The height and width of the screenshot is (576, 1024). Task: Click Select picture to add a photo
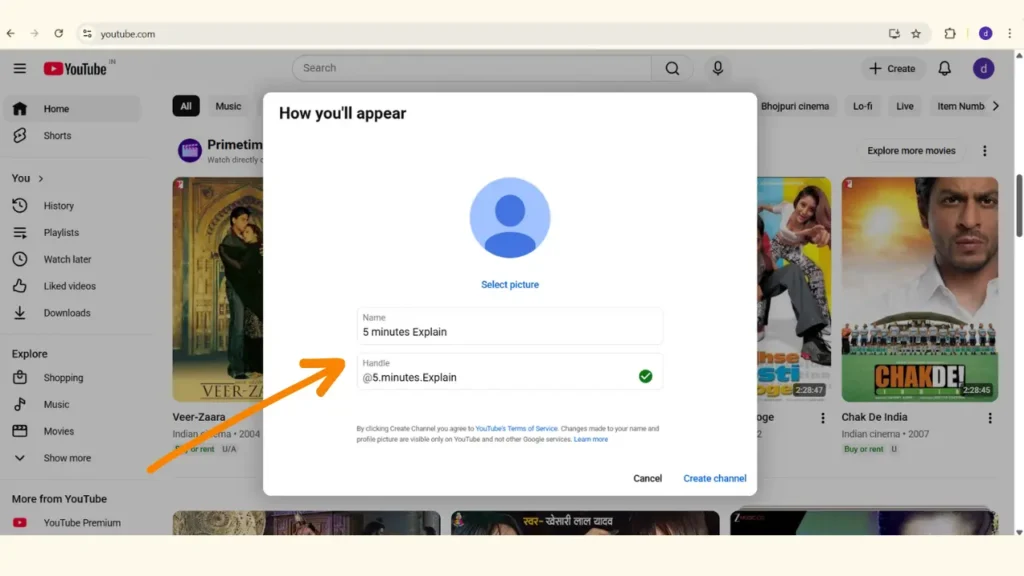click(x=510, y=284)
